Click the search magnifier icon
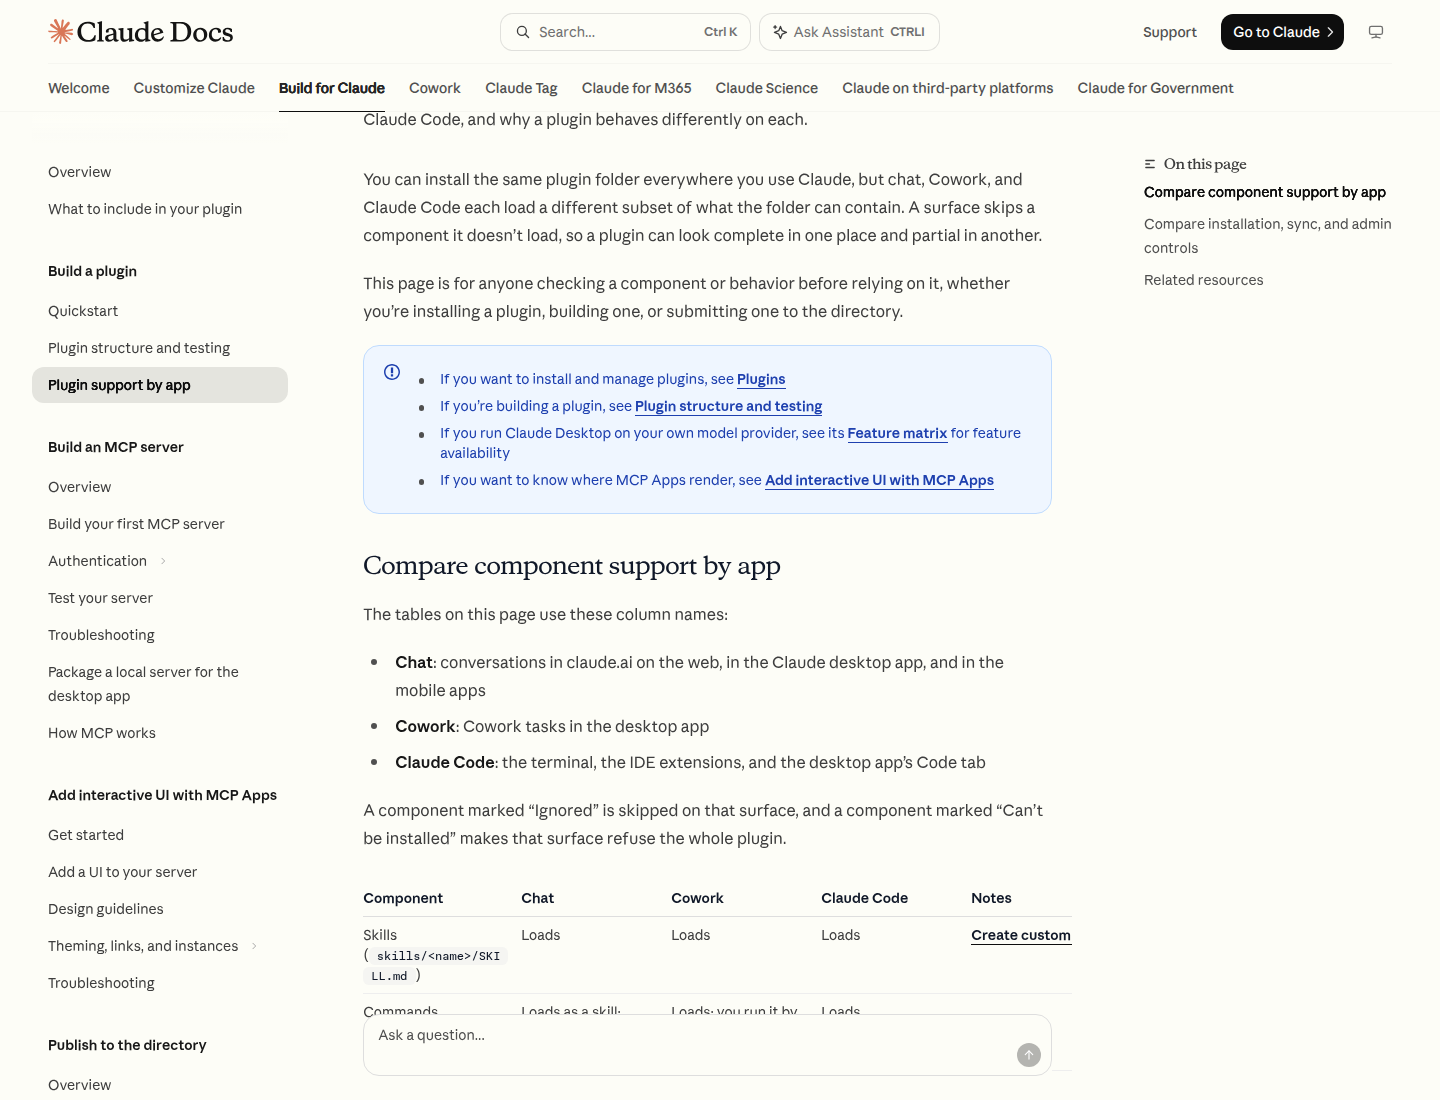Viewport: 1440px width, 1100px height. pos(523,32)
